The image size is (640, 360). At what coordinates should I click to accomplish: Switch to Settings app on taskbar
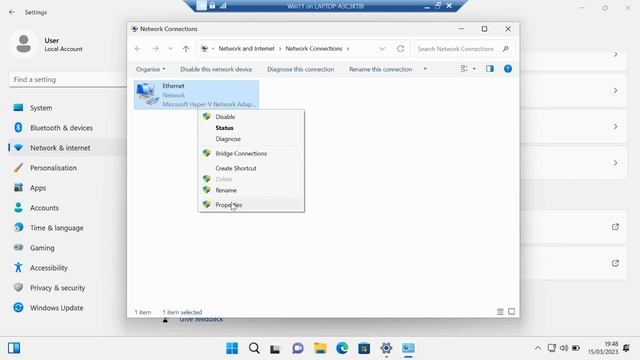[386, 348]
